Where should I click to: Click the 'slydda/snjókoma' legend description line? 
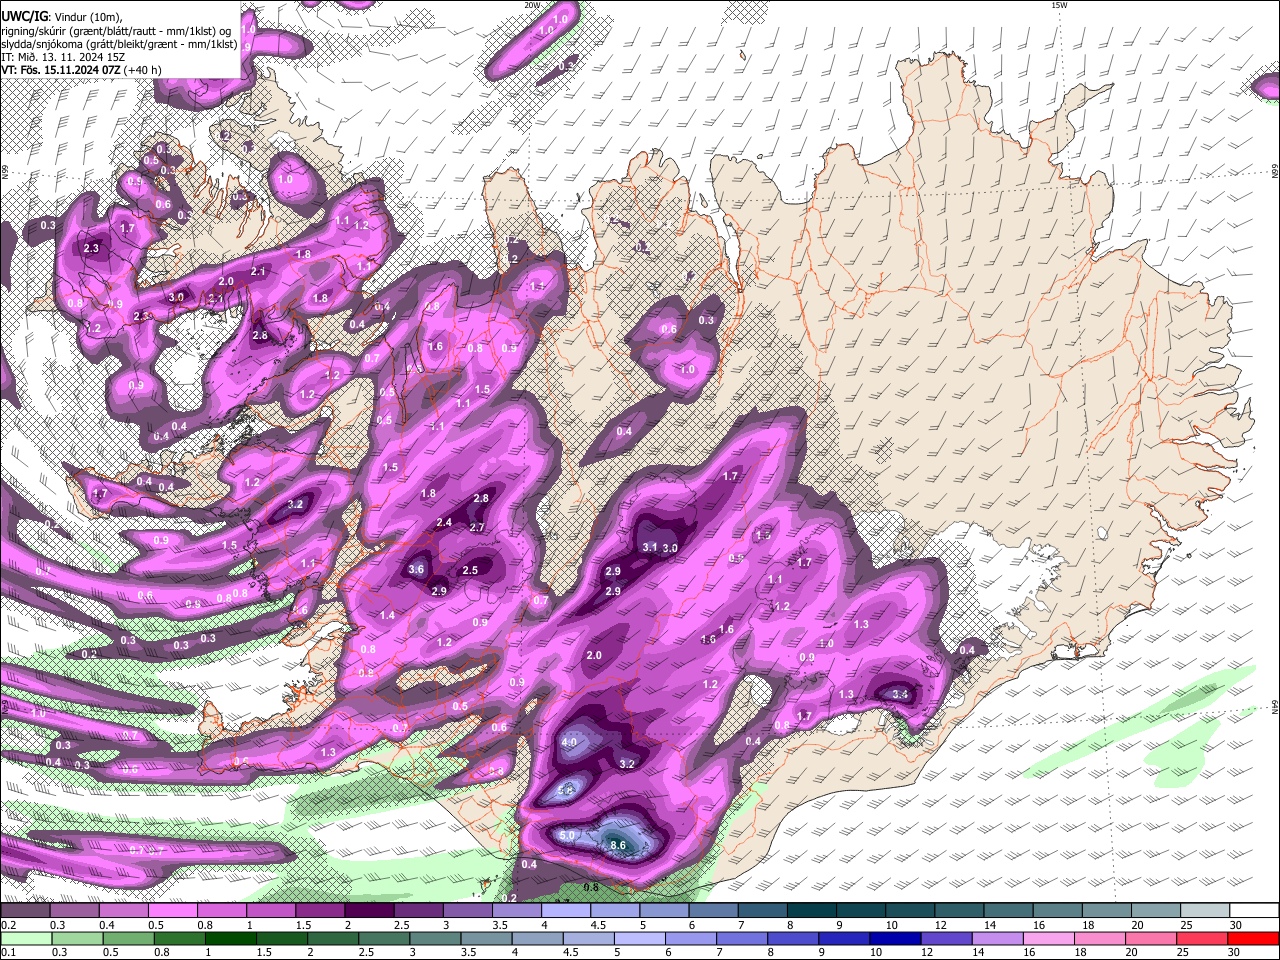(x=119, y=44)
